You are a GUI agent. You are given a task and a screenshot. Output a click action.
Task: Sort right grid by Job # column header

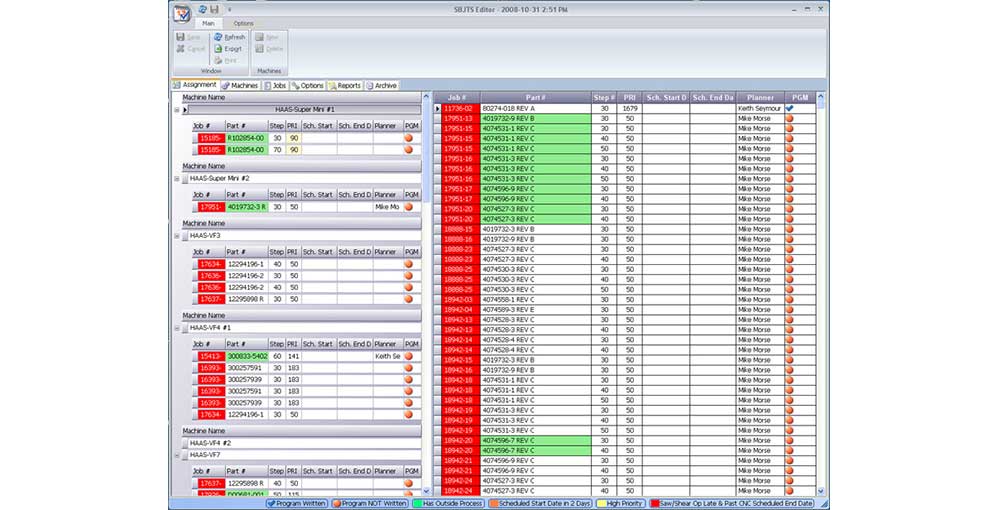(x=457, y=98)
